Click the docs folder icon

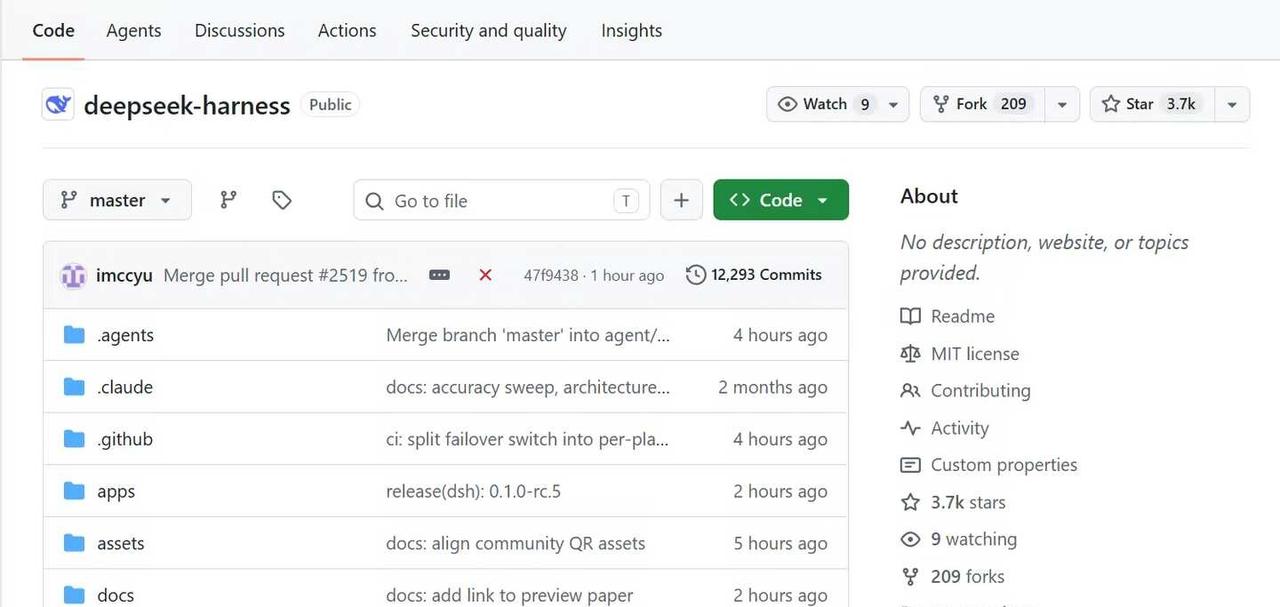tap(74, 595)
